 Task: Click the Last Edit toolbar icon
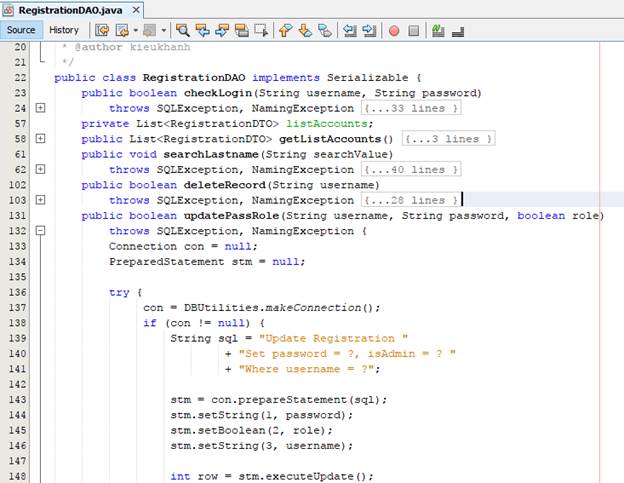(102, 30)
